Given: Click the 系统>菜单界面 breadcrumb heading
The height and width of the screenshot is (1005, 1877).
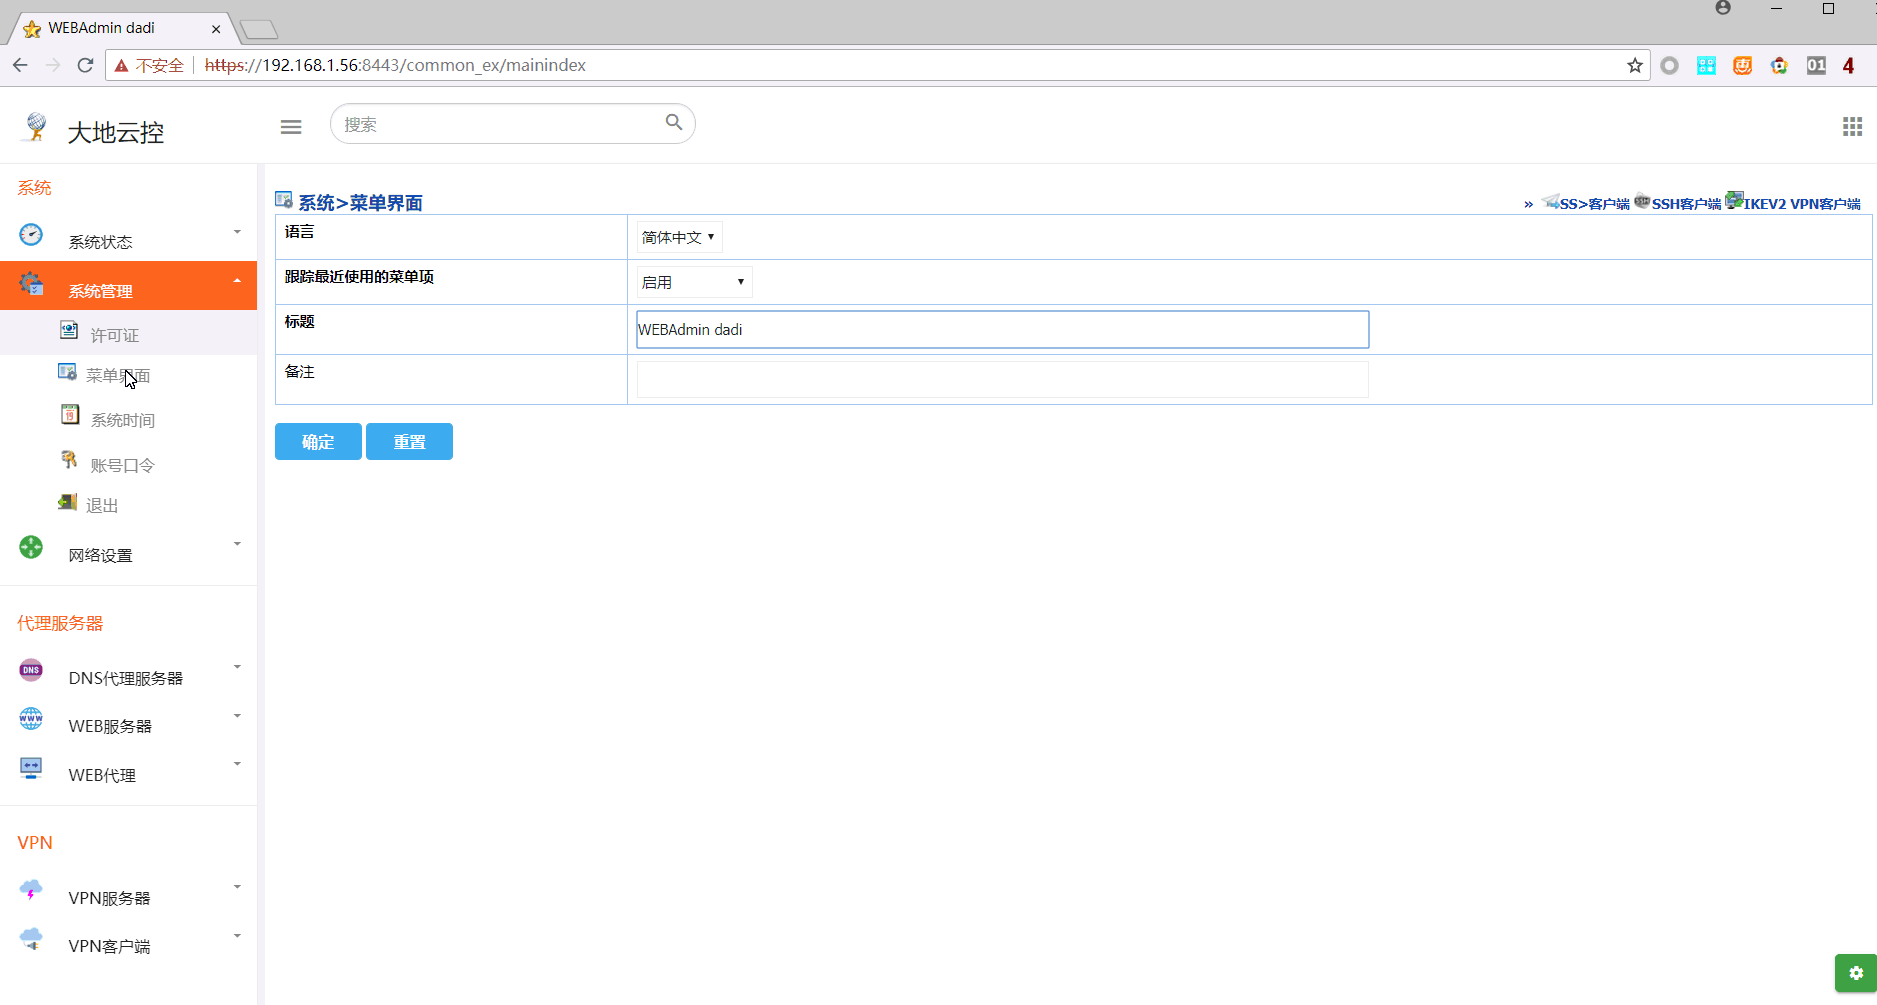Looking at the screenshot, I should pyautogui.click(x=360, y=203).
